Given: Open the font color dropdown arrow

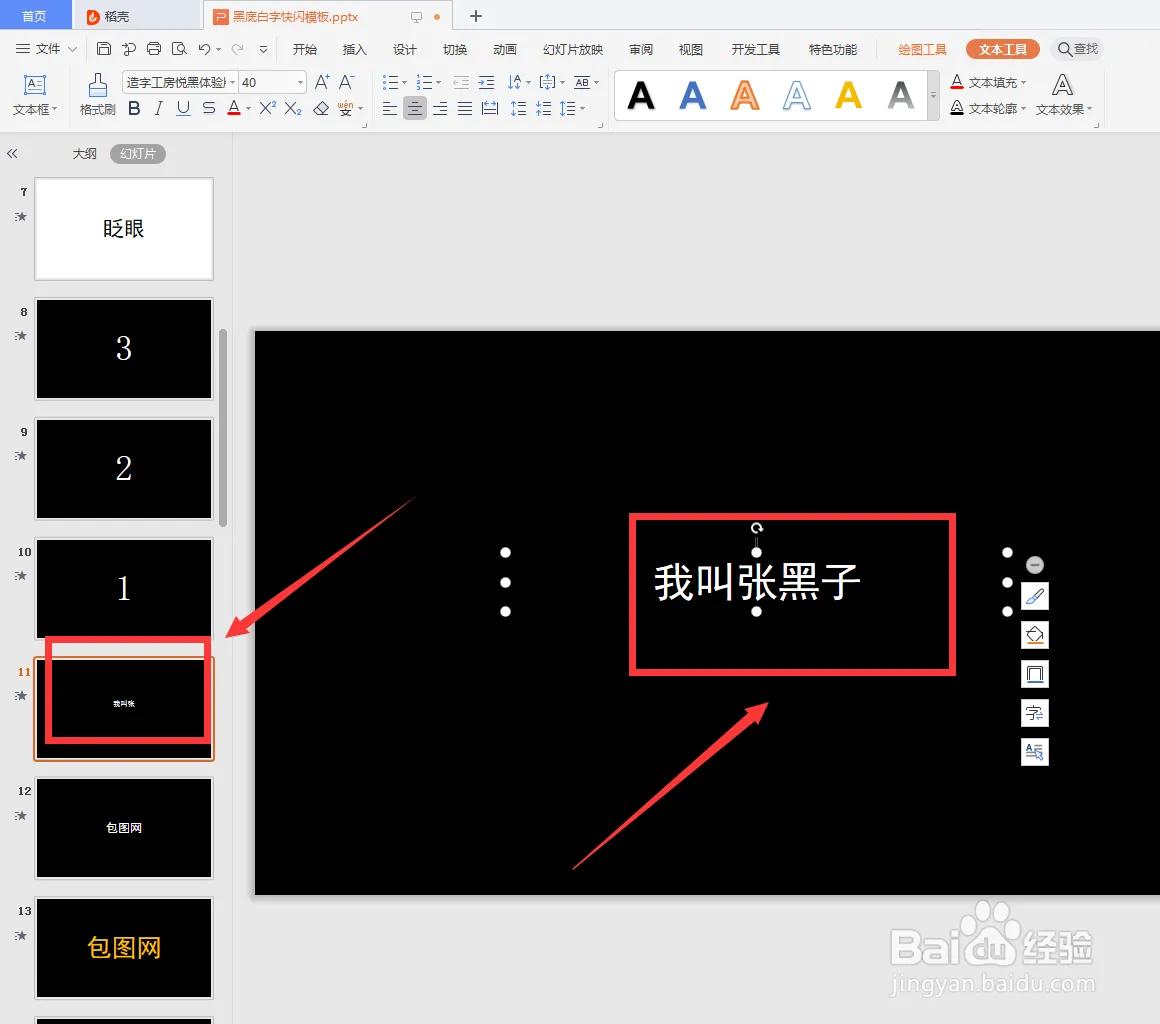Looking at the screenshot, I should tap(249, 109).
